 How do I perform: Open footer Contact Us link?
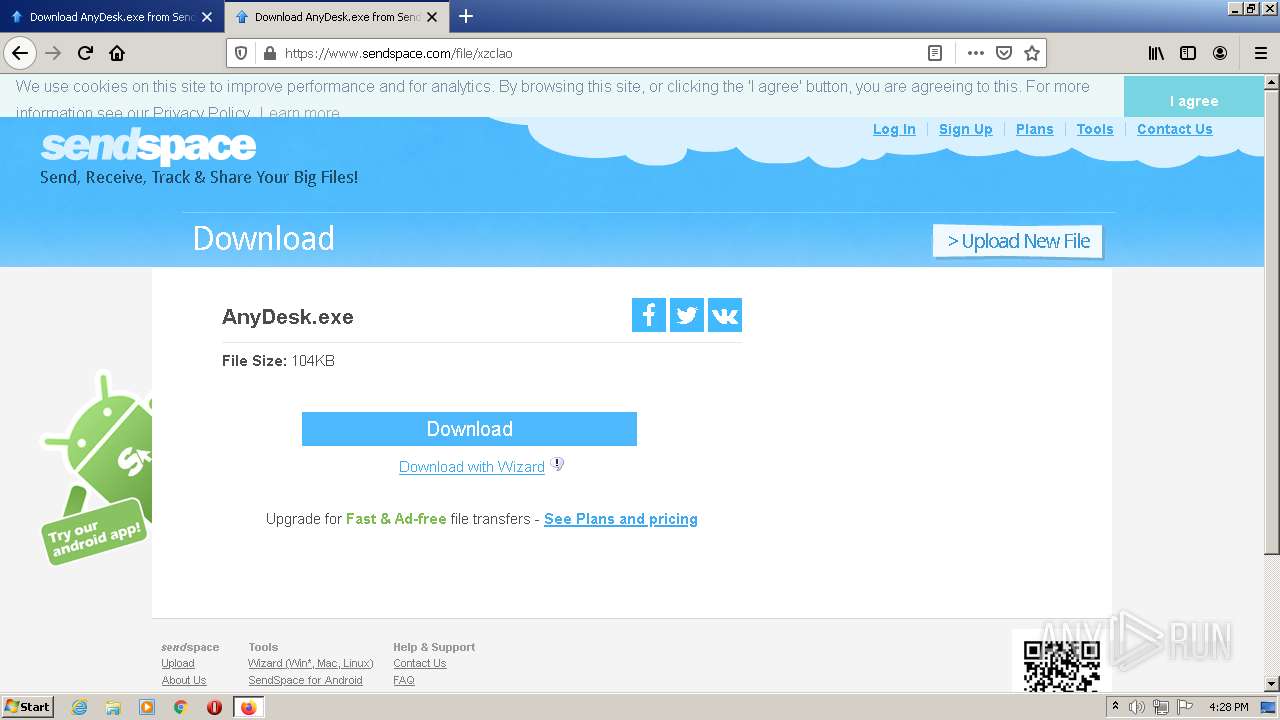420,663
